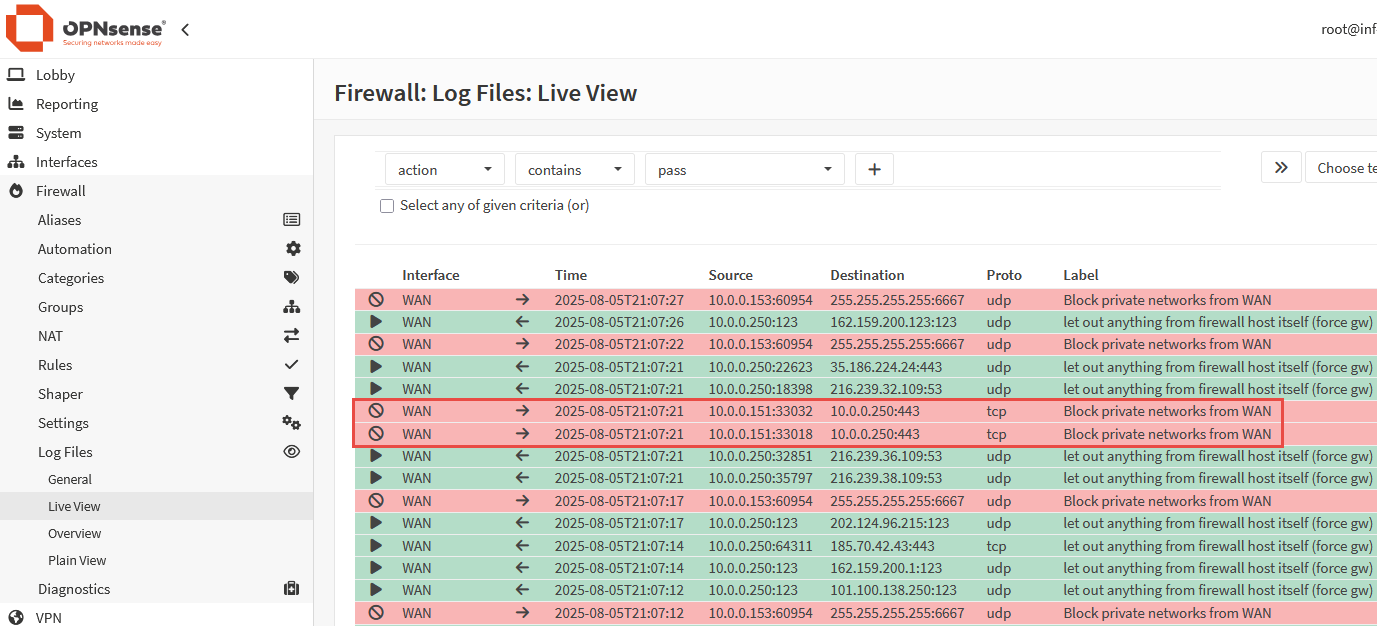The width and height of the screenshot is (1377, 626).
Task: Click the NAT exchange arrows icon
Action: tap(291, 336)
